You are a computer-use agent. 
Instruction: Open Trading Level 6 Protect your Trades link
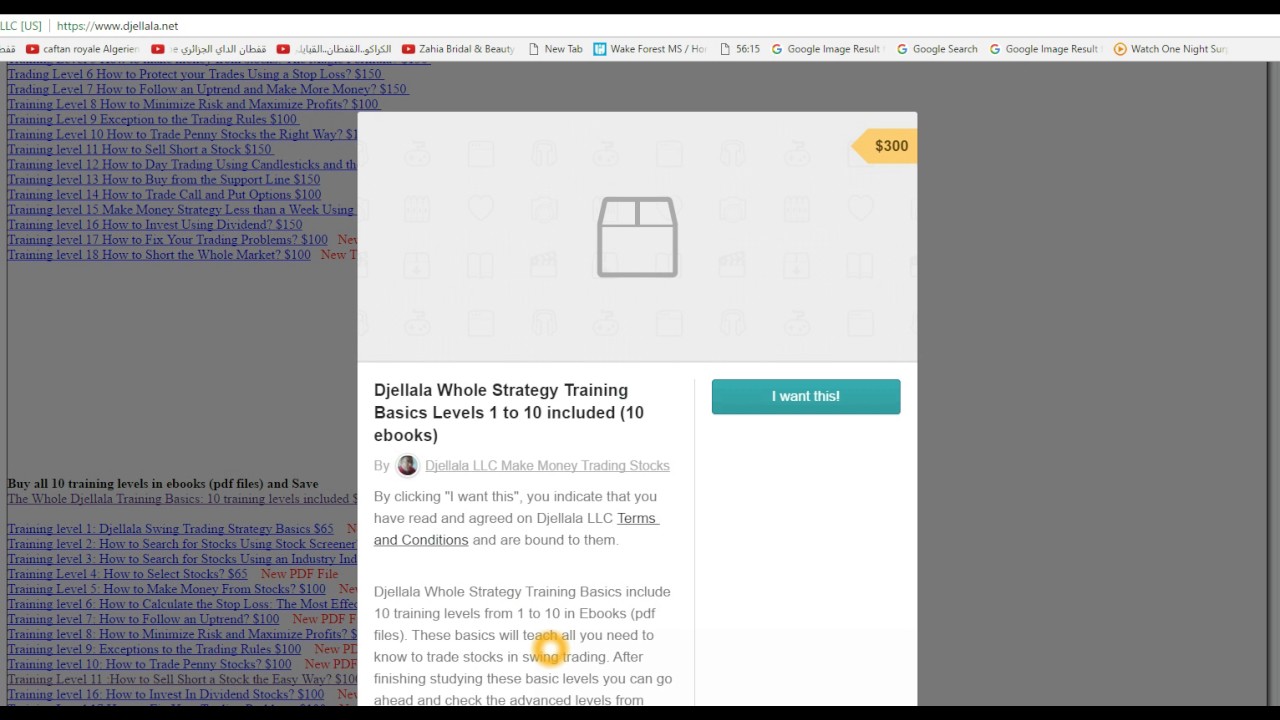[x=195, y=74]
